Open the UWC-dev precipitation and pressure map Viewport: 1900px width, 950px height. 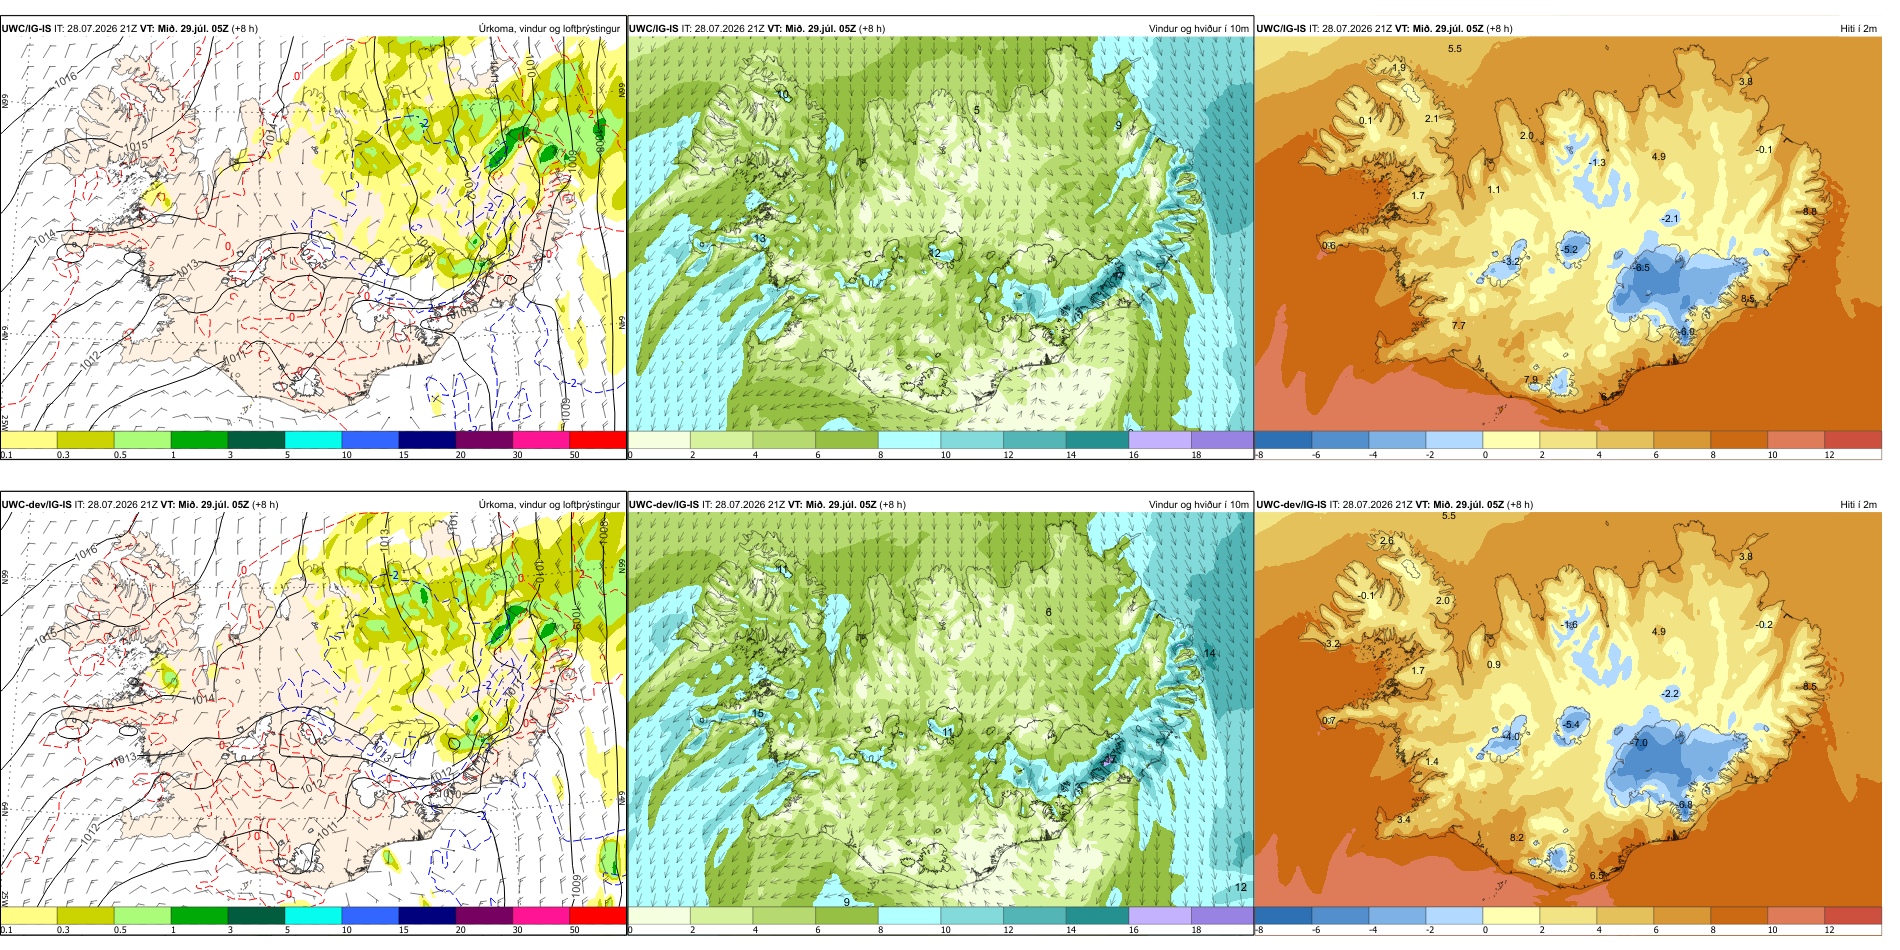click(x=313, y=710)
